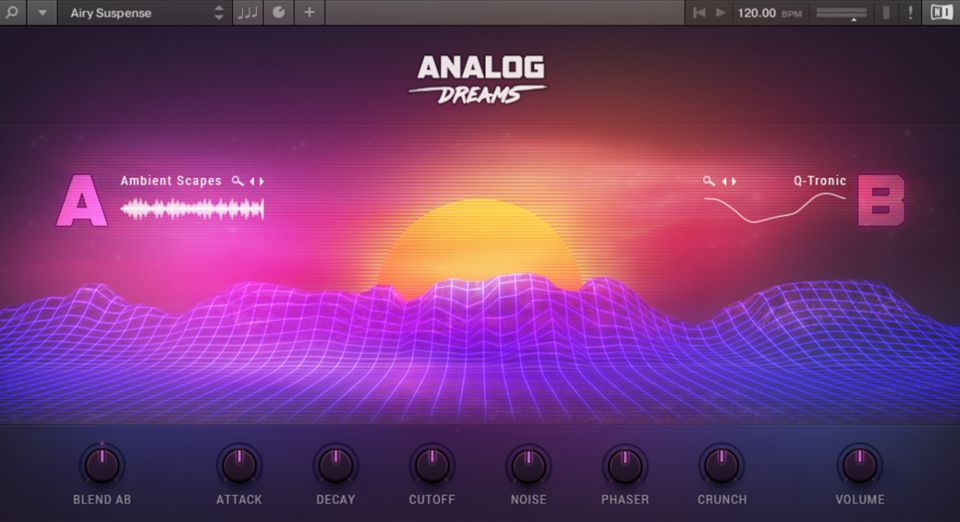Adjust the master volume slider in header
Screen dimensions: 960x522
click(x=841, y=13)
